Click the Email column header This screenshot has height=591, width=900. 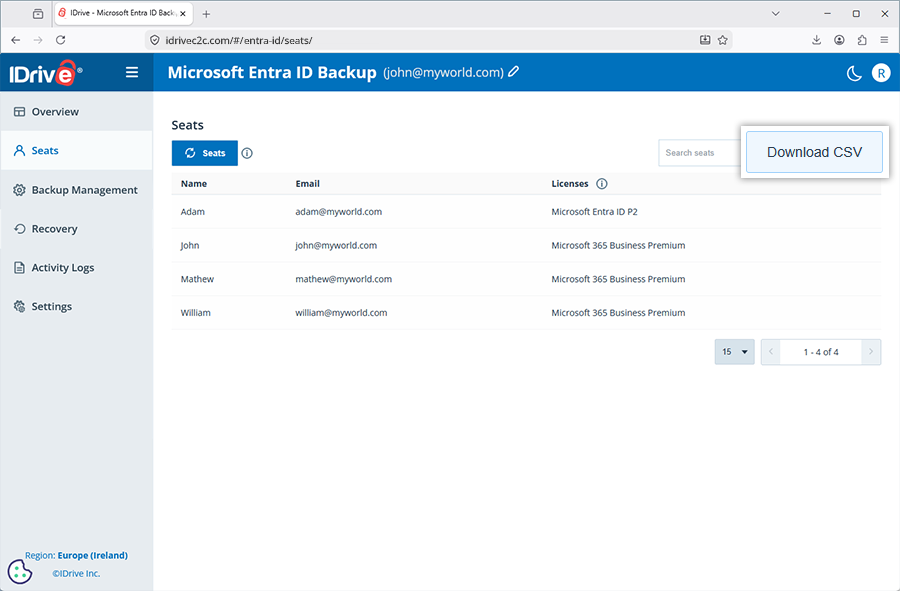point(308,184)
